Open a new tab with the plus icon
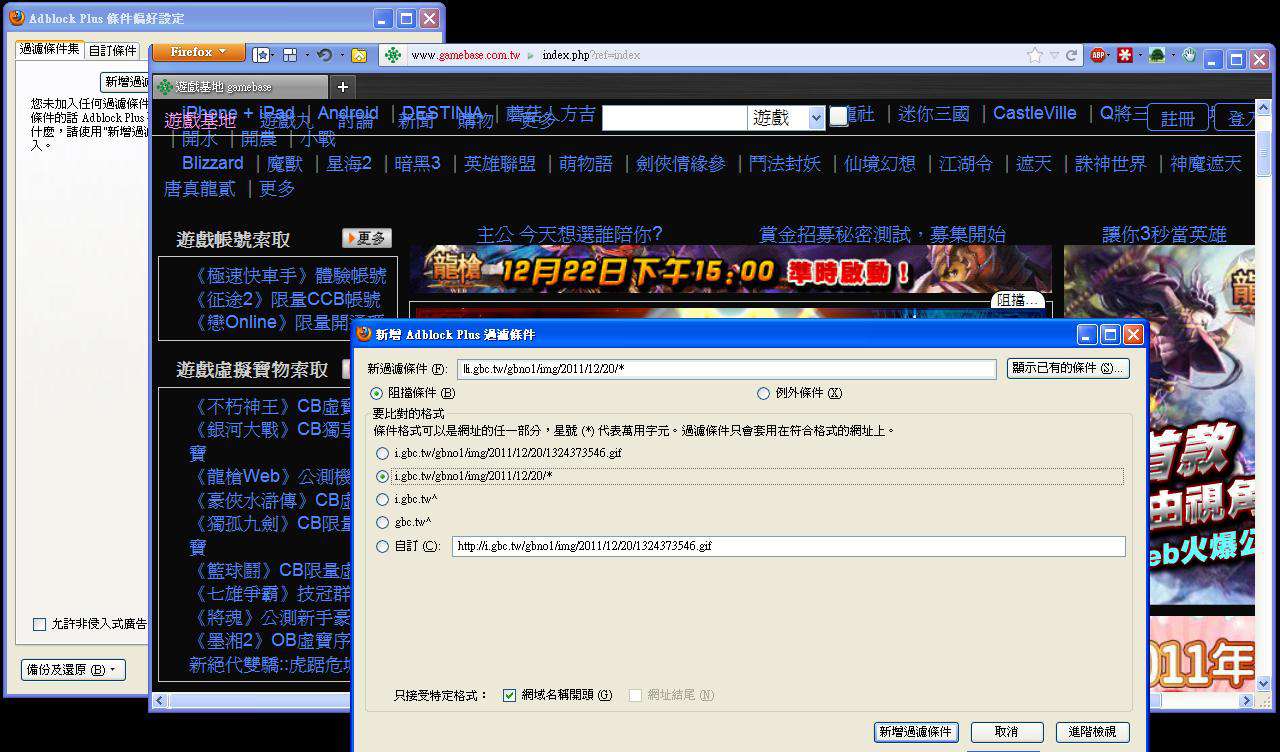This screenshot has height=752, width=1280. pyautogui.click(x=342, y=87)
